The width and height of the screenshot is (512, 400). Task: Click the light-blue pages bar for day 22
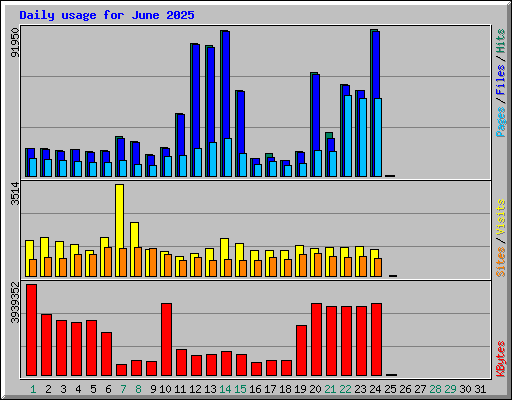(348, 136)
